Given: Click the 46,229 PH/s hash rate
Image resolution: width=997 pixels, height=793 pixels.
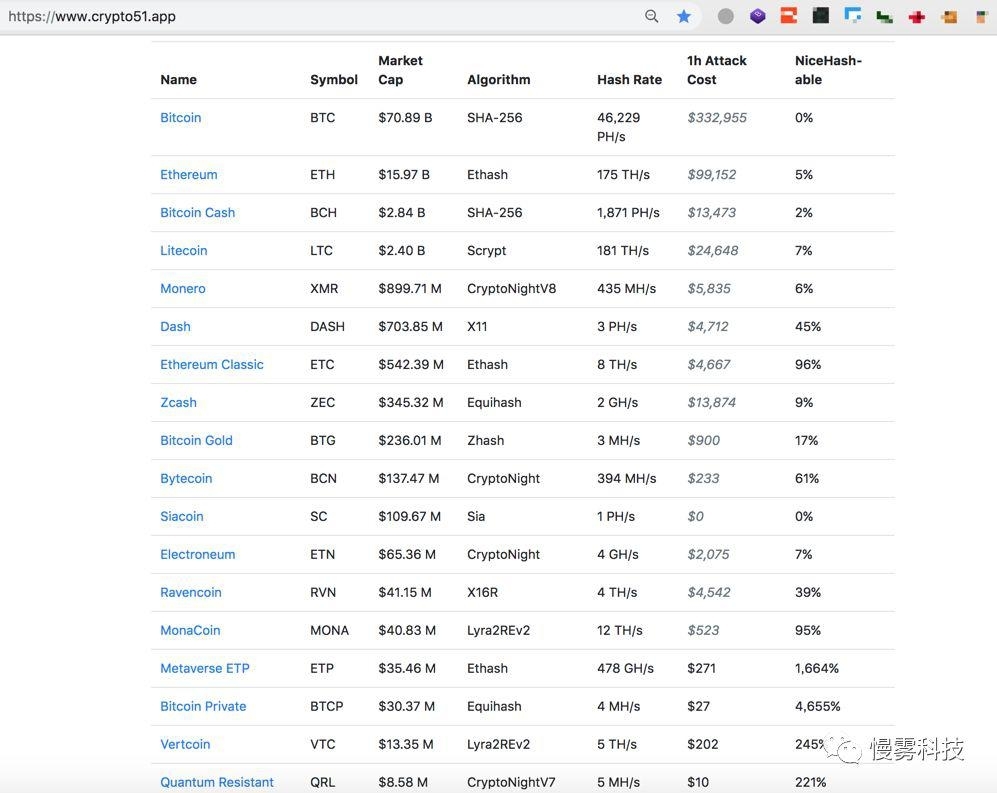Looking at the screenshot, I should pos(619,127).
